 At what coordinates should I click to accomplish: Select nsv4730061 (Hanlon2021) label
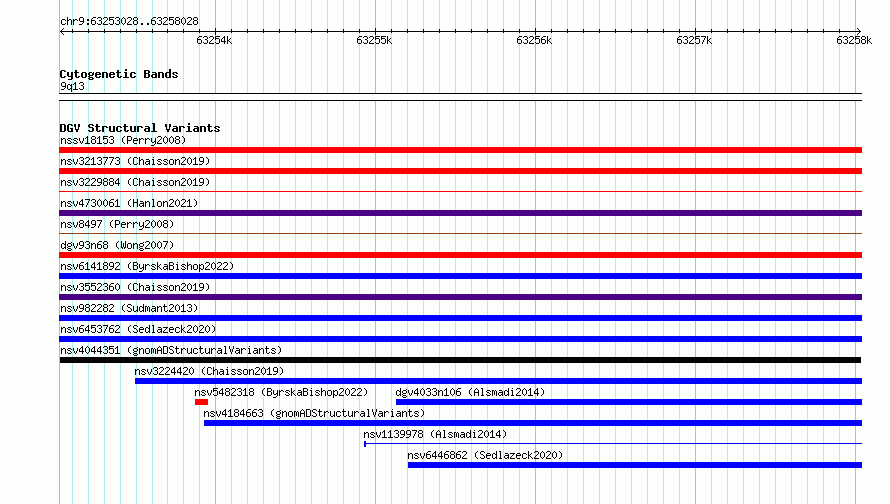129,203
